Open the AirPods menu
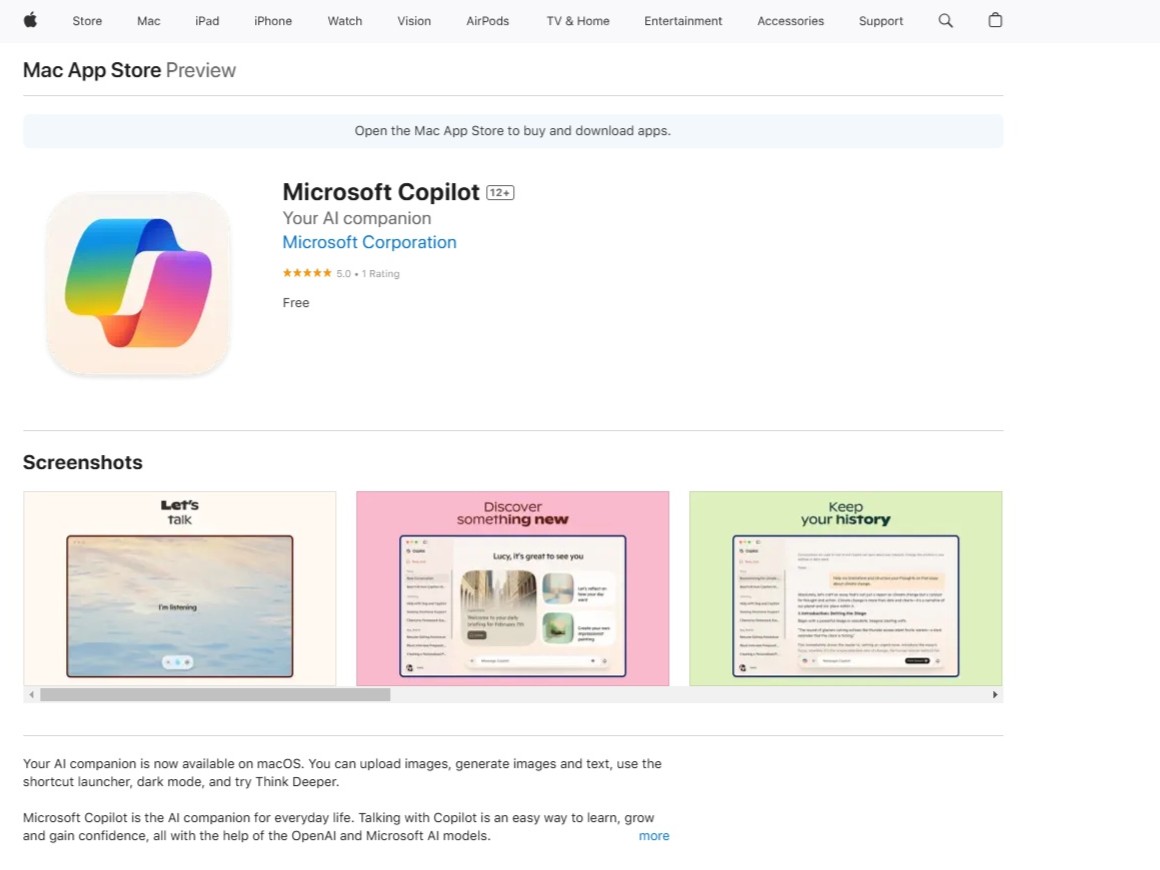 (488, 21)
